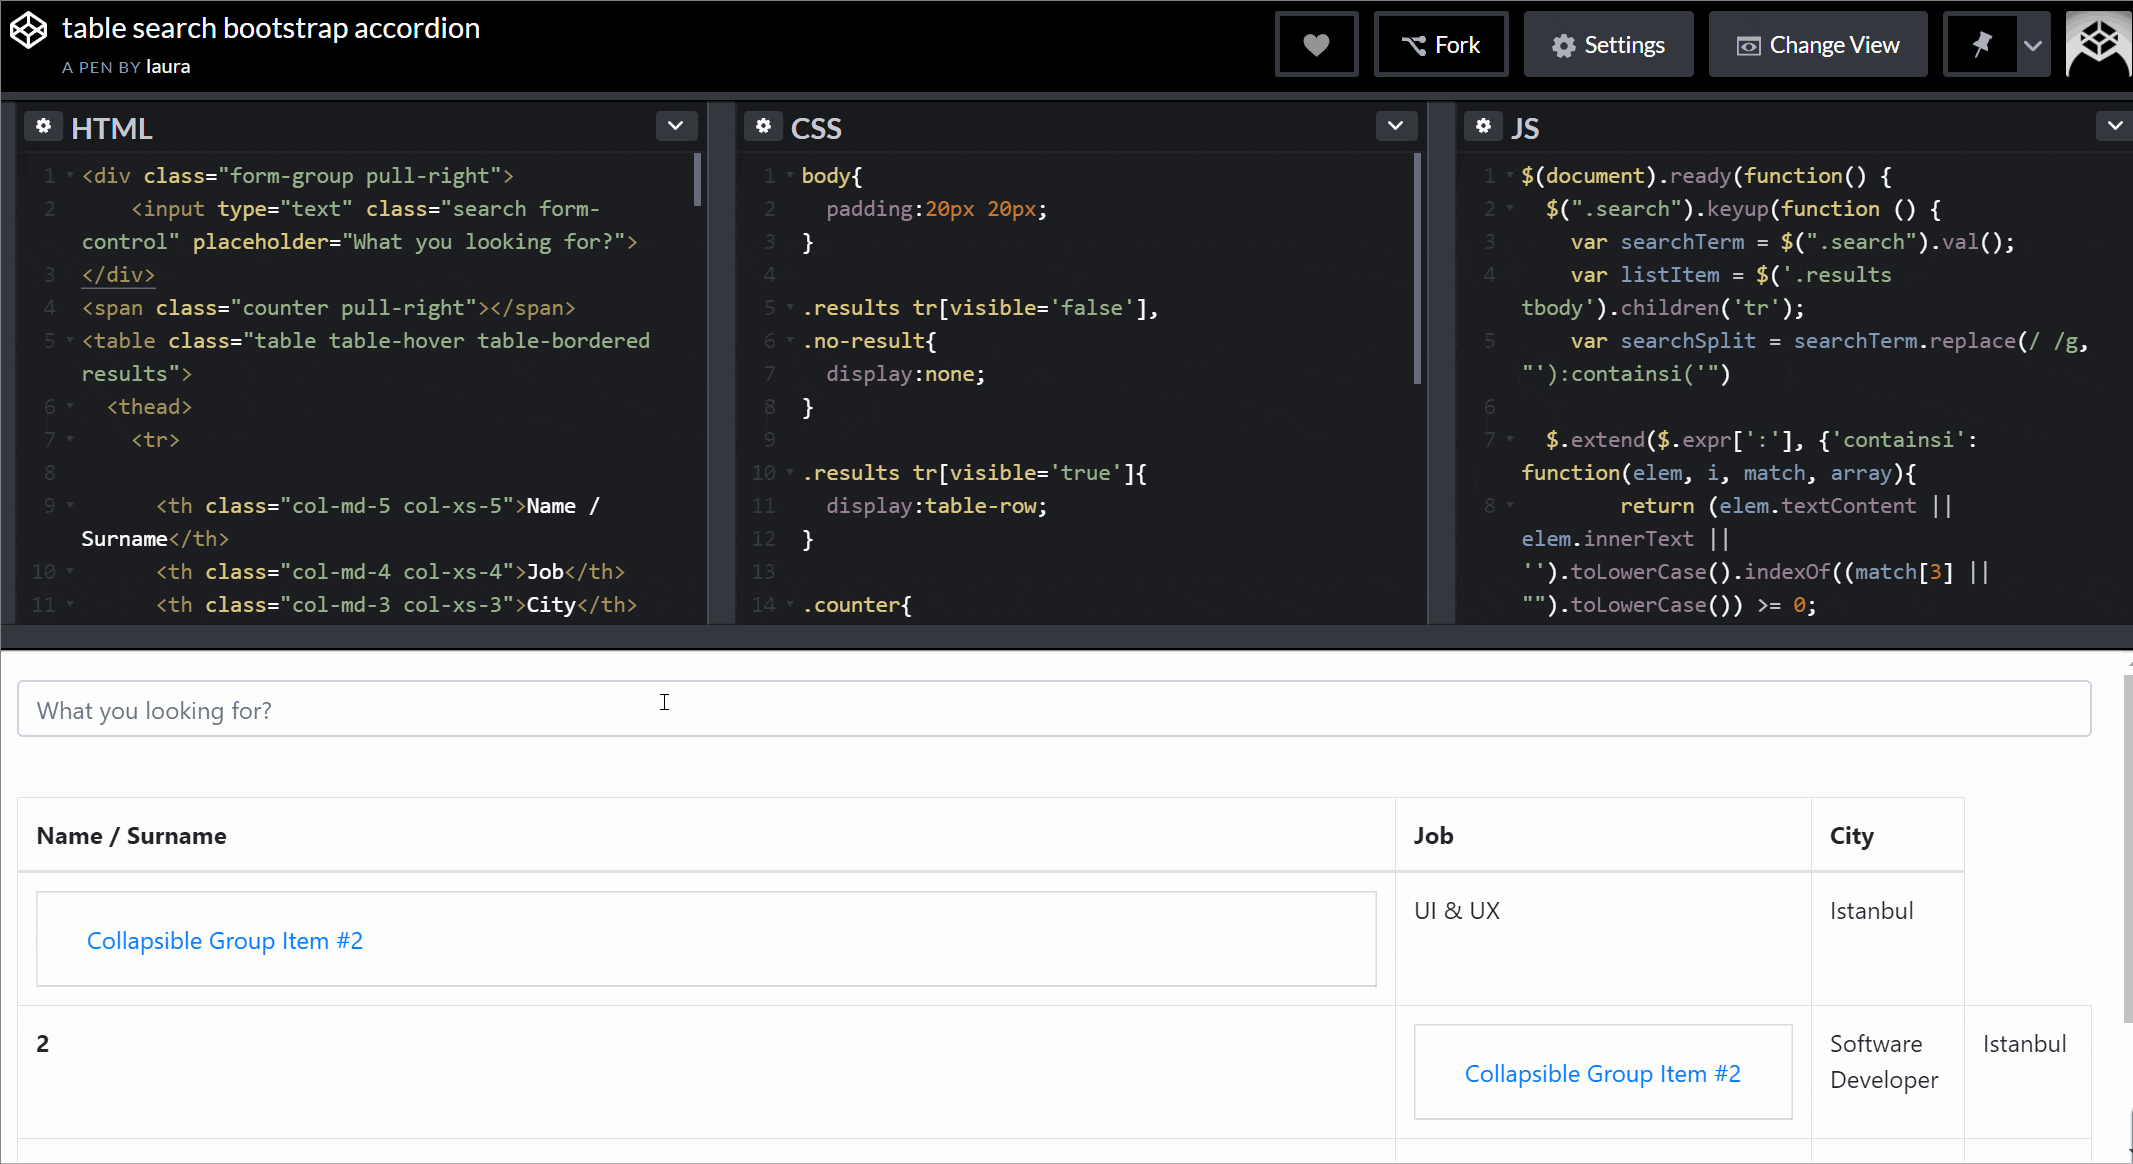Focus the 'What you looking for?' search field
This screenshot has height=1164, width=2133.
pyautogui.click(x=1054, y=709)
